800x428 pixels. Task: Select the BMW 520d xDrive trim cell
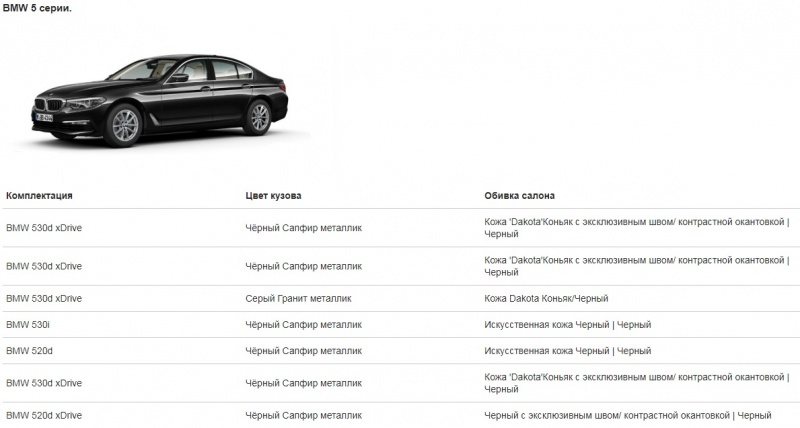coord(44,415)
